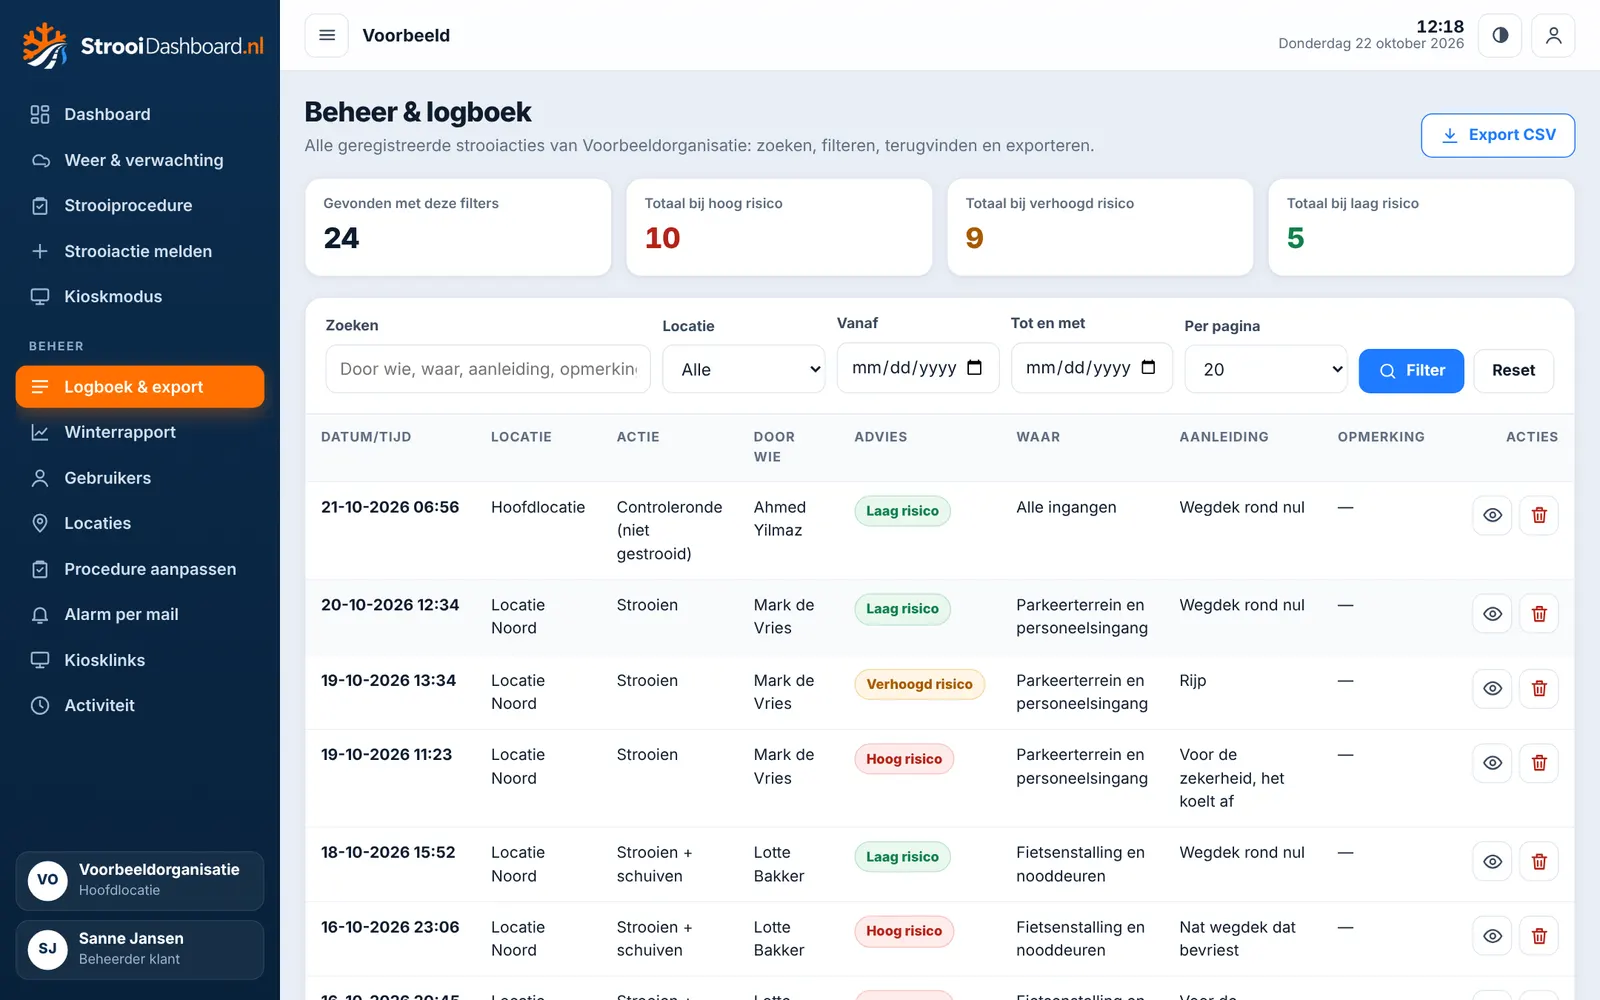
Task: Click the ADVIES column header
Action: pyautogui.click(x=881, y=437)
